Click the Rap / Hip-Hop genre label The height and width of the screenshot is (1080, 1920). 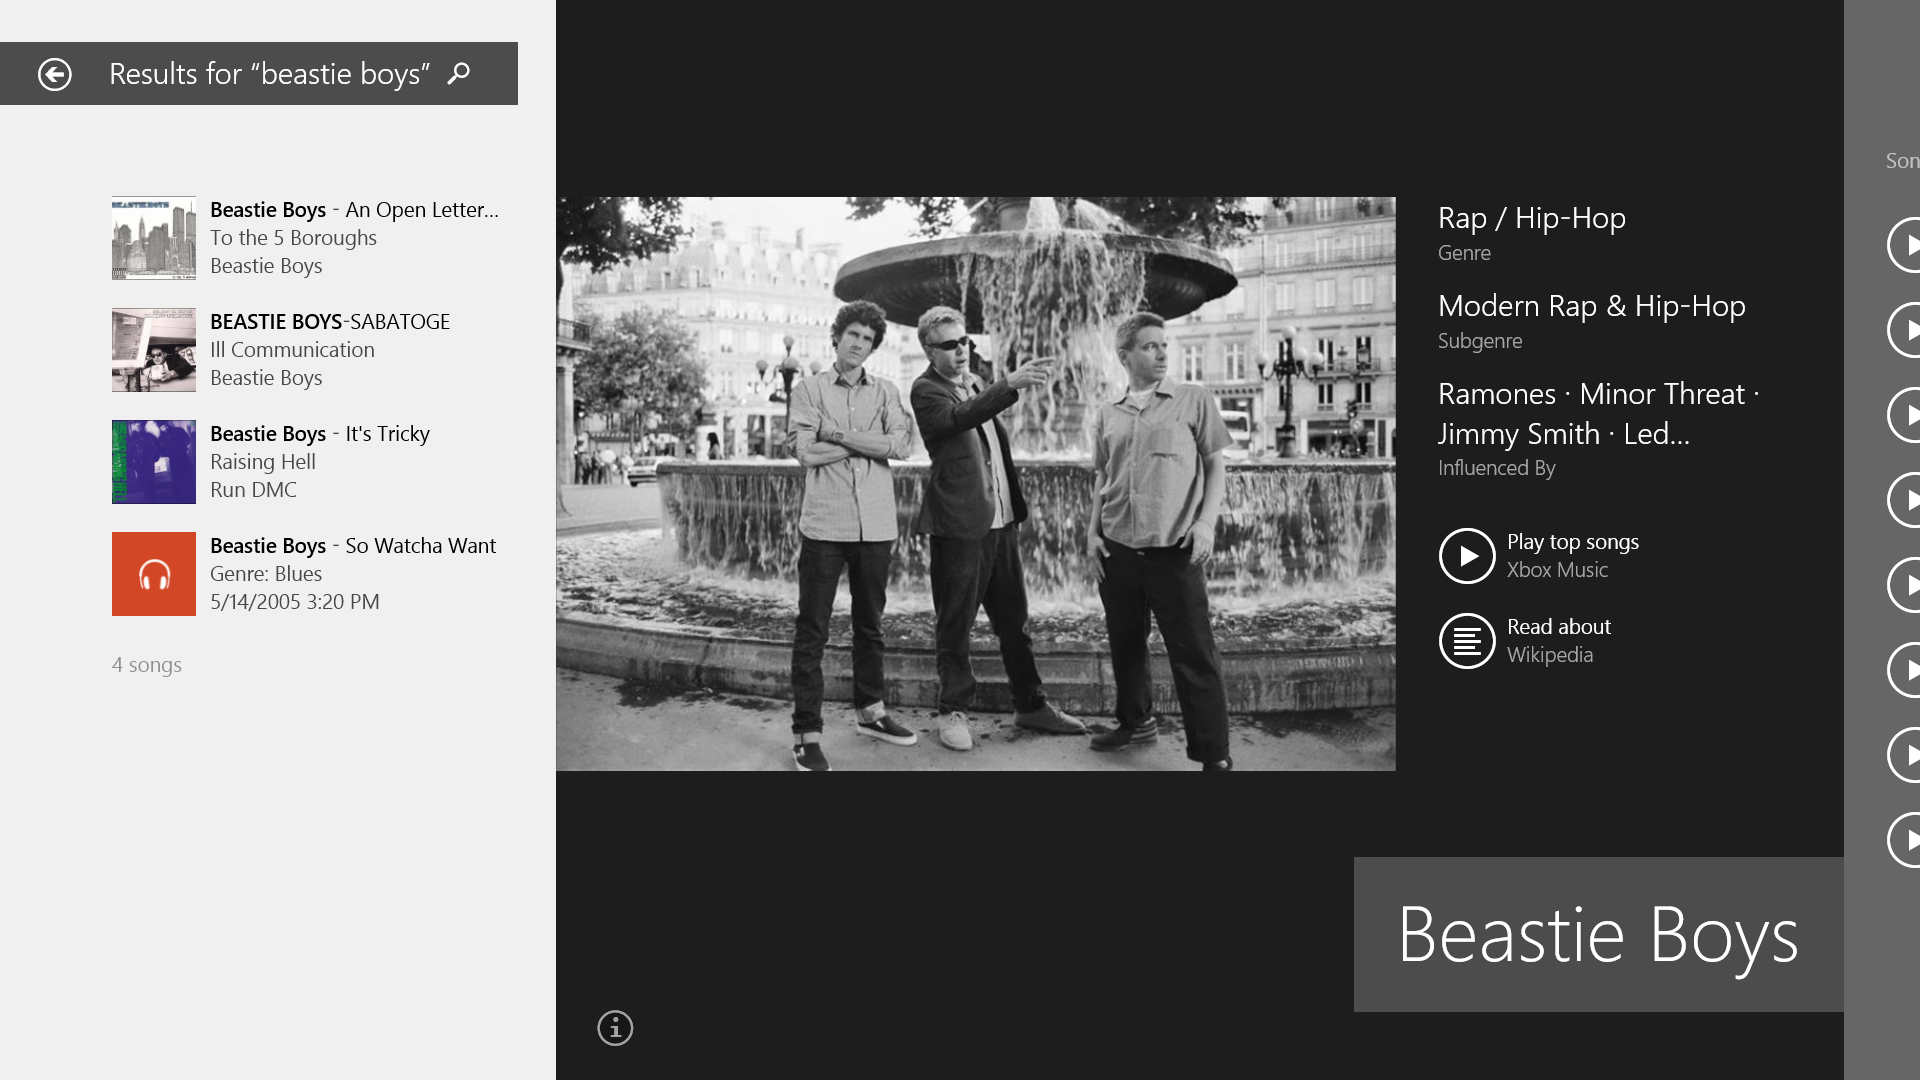pyautogui.click(x=1532, y=216)
